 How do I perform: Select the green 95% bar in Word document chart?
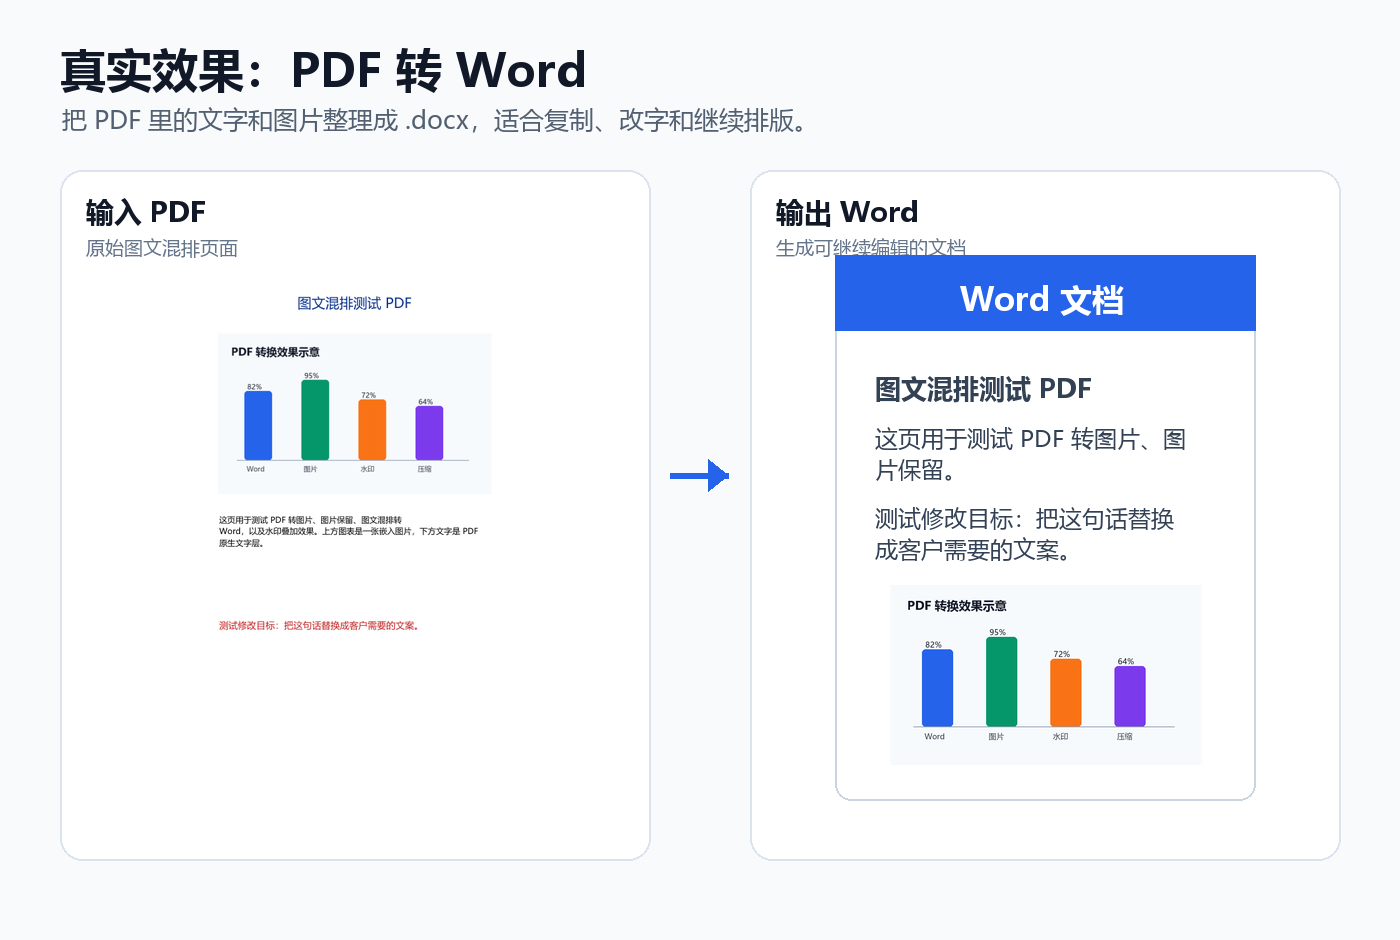1001,681
